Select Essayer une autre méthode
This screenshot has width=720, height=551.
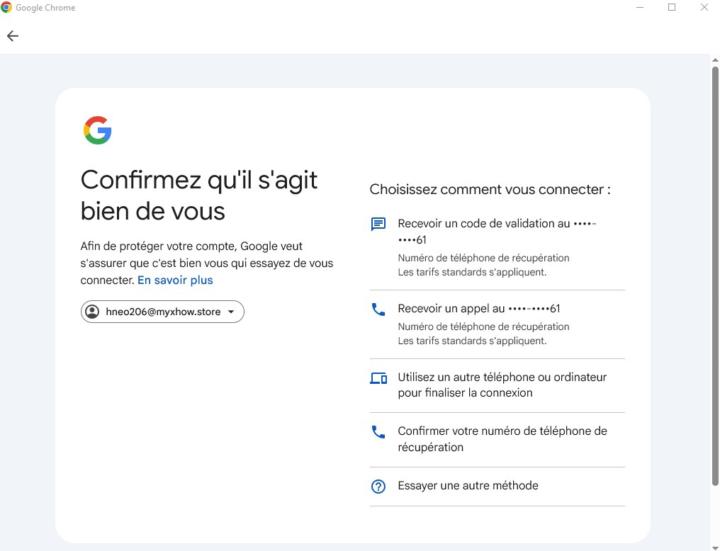pos(468,486)
